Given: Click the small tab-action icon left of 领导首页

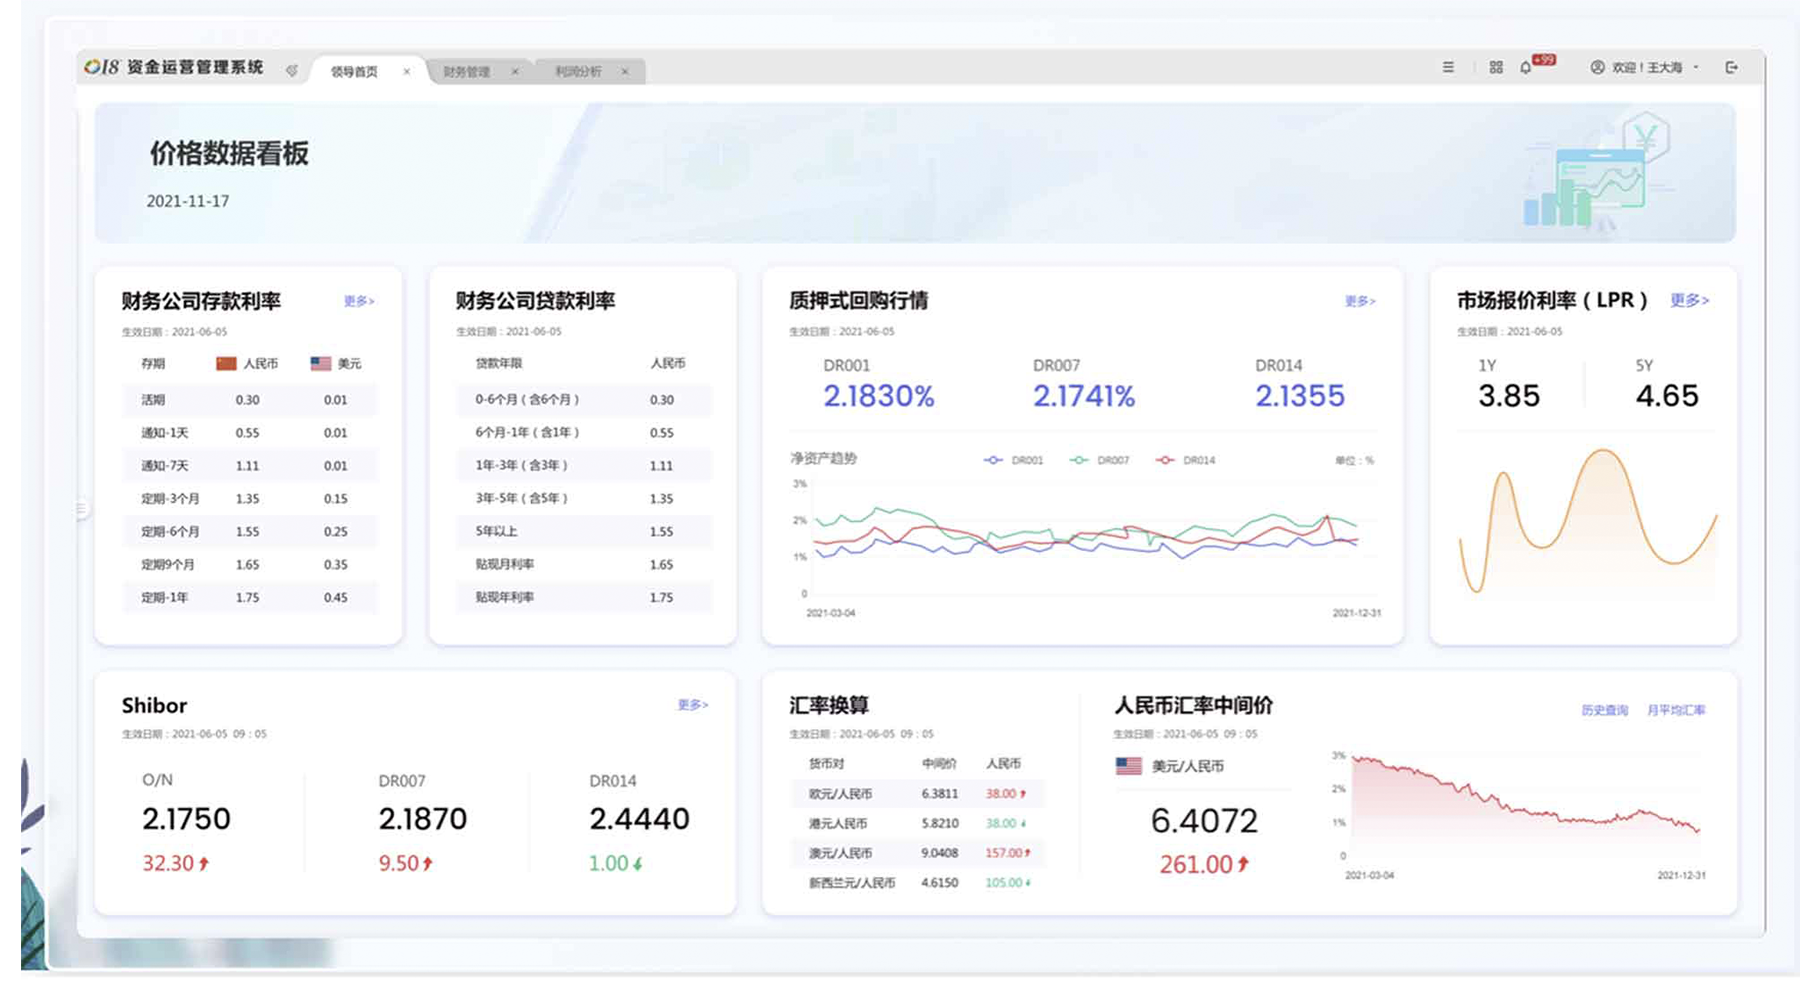Looking at the screenshot, I should click(293, 69).
